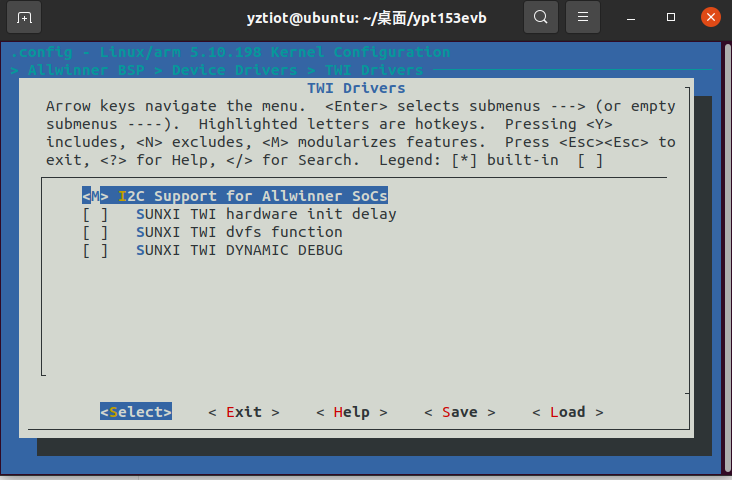Image resolution: width=732 pixels, height=480 pixels.
Task: Enable SUNXI TWI hardware init delay
Action: [95, 214]
